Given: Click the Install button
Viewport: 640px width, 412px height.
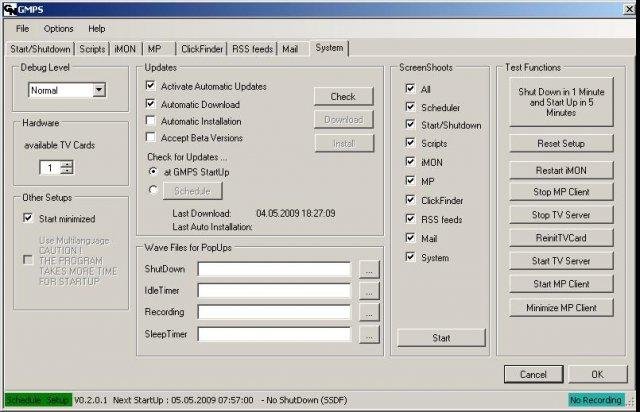Looking at the screenshot, I should pyautogui.click(x=344, y=143).
